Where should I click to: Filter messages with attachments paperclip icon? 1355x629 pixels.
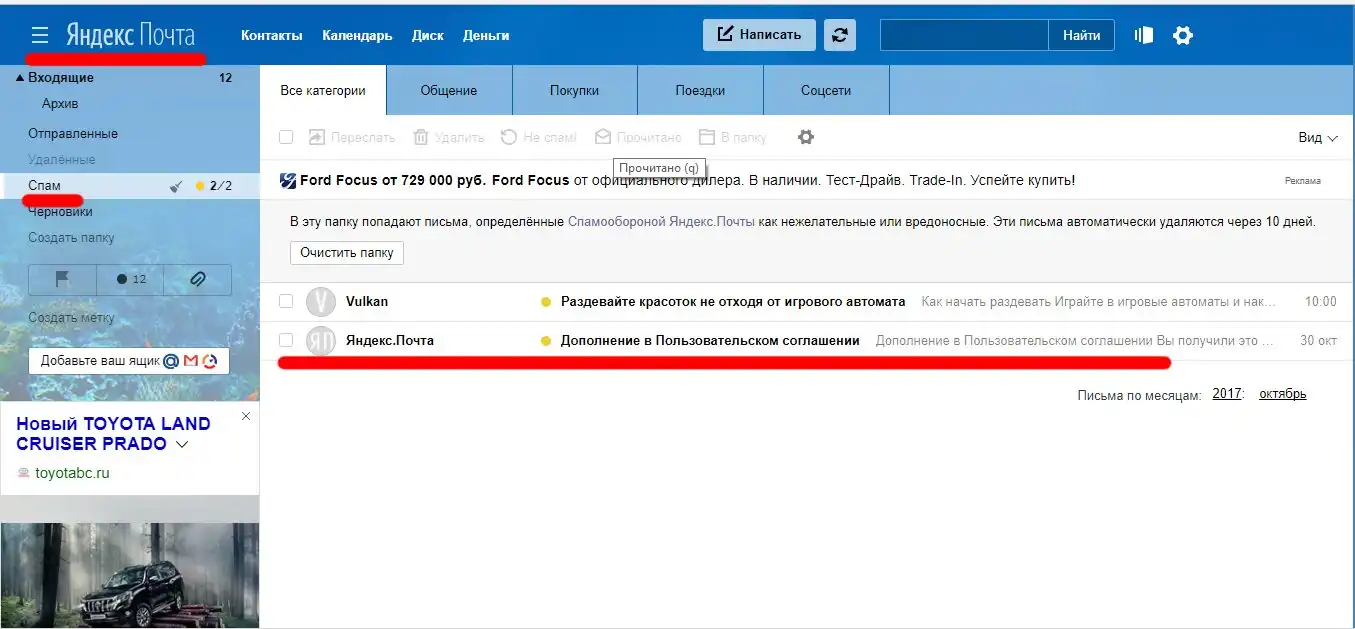197,280
